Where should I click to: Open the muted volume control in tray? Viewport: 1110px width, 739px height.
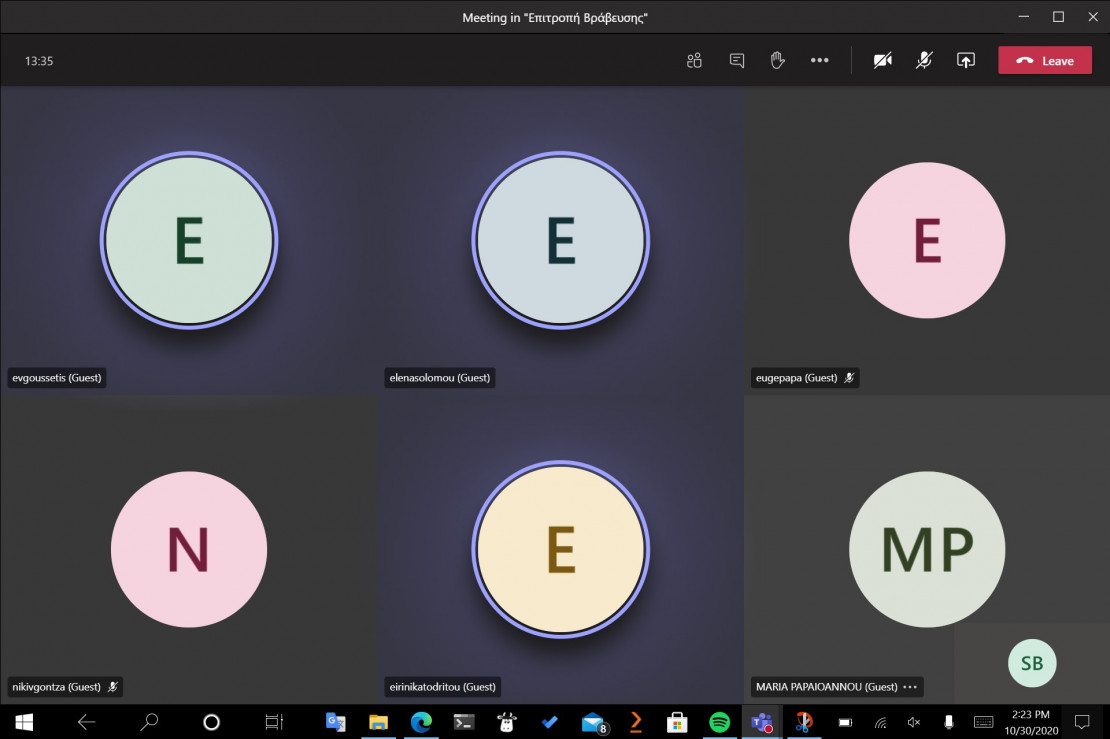914,722
